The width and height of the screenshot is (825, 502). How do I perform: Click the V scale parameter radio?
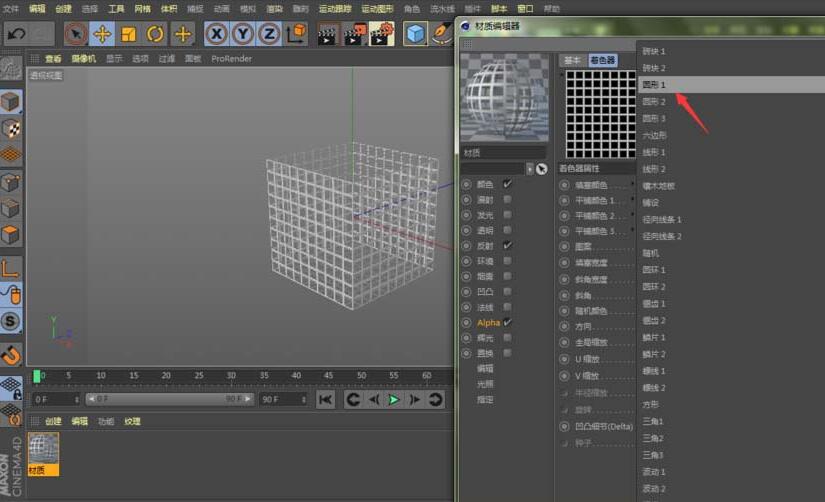(564, 376)
